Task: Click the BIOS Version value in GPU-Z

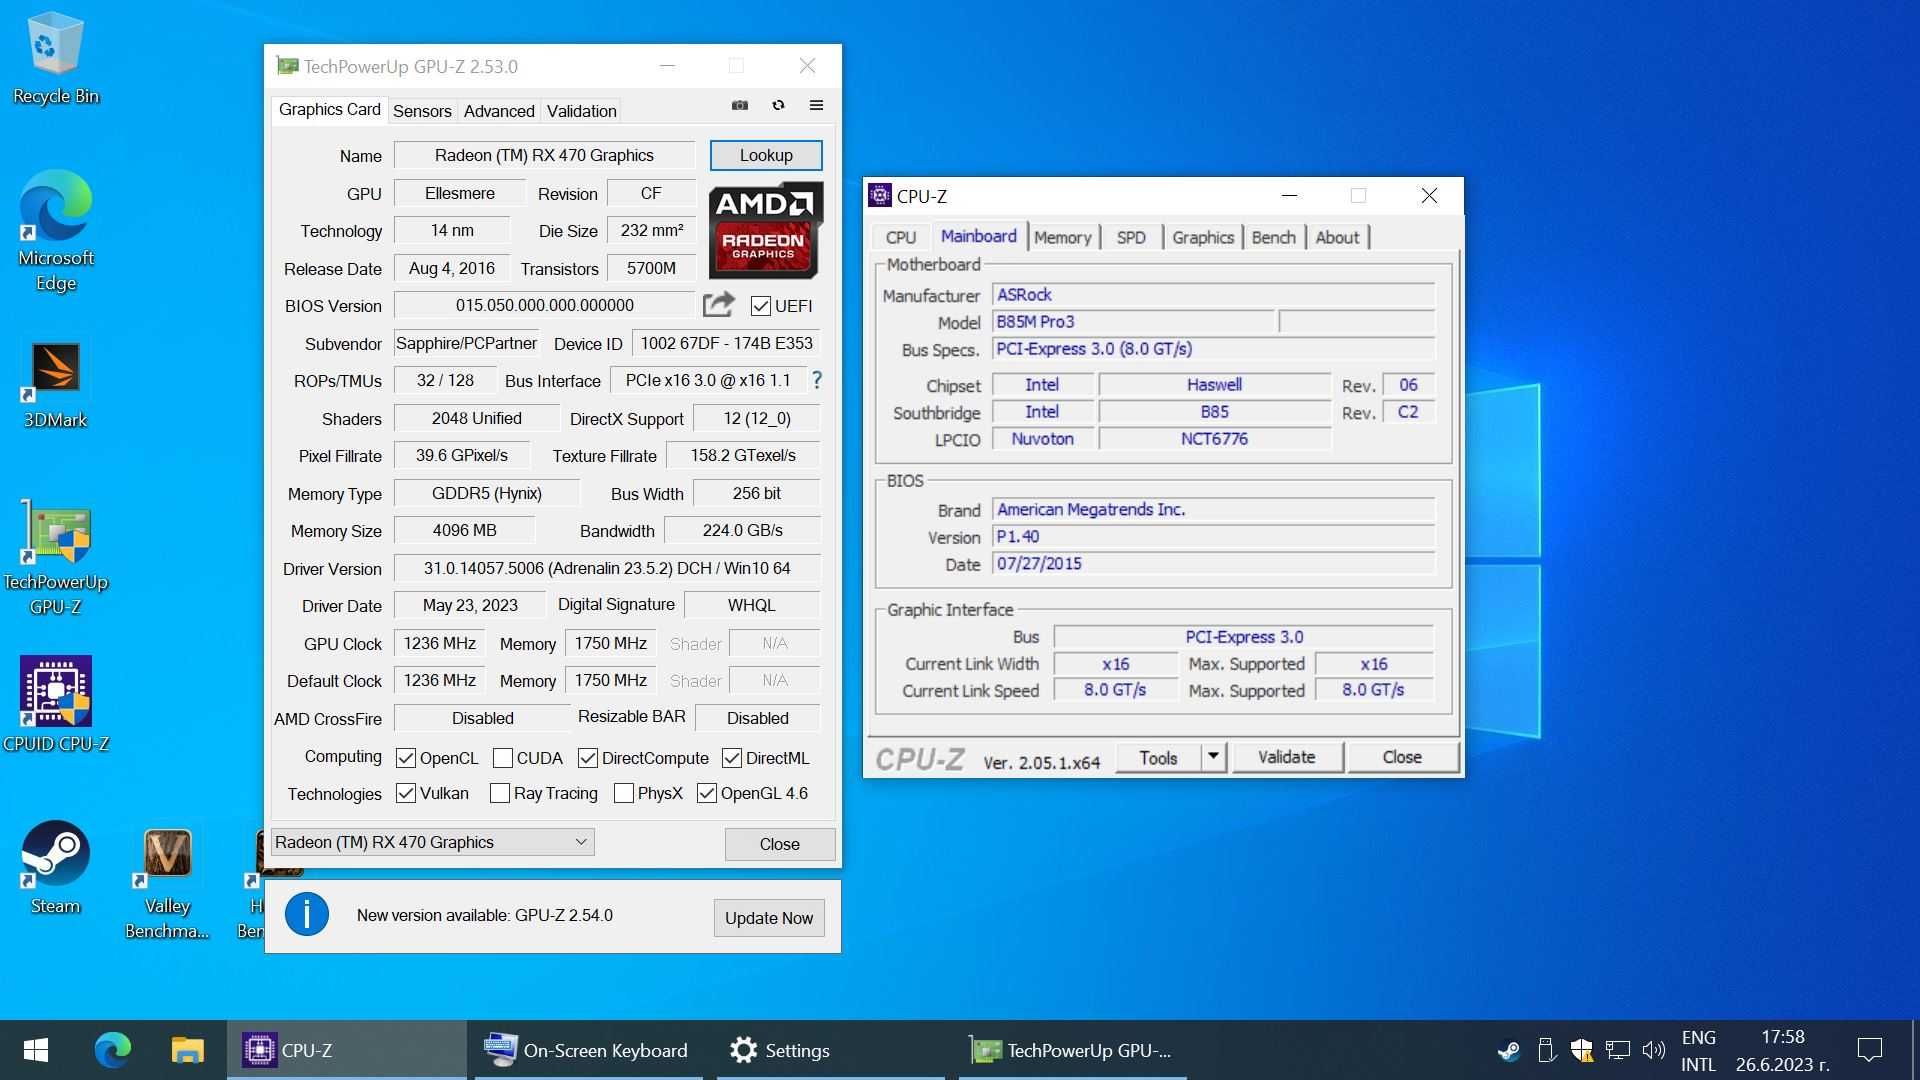Action: (x=544, y=305)
